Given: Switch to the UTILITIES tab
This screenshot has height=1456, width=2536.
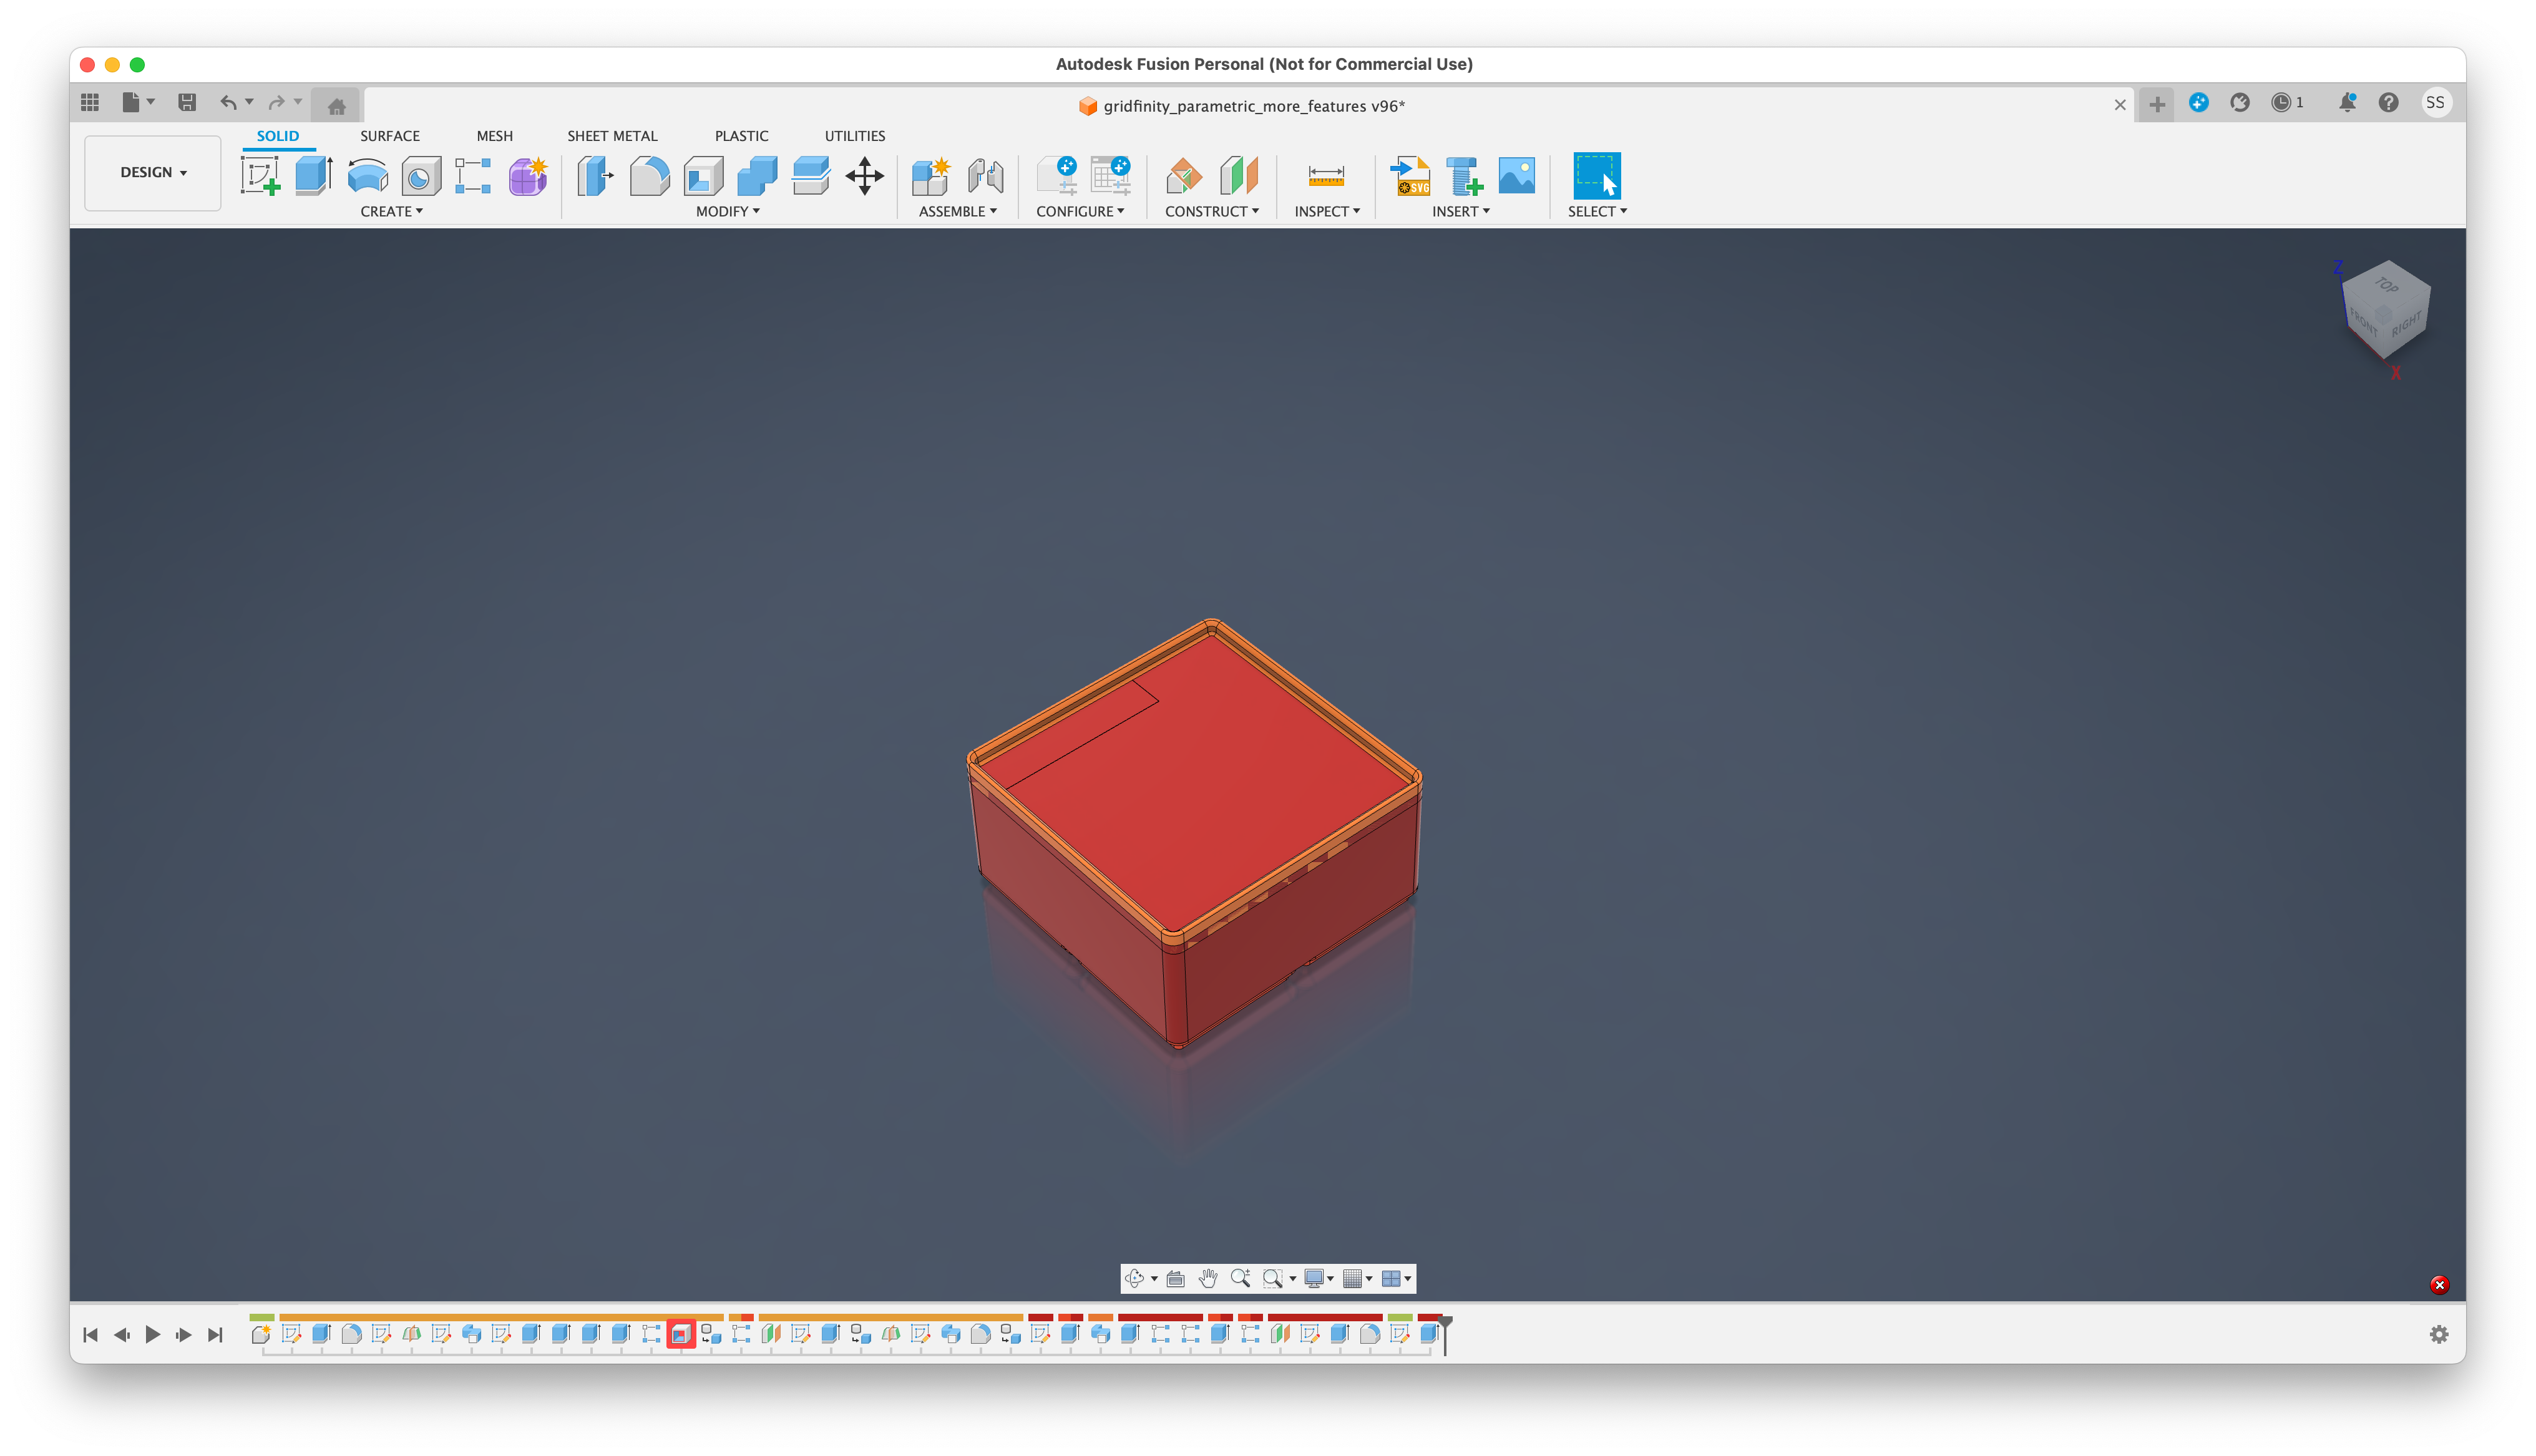Looking at the screenshot, I should pos(854,136).
